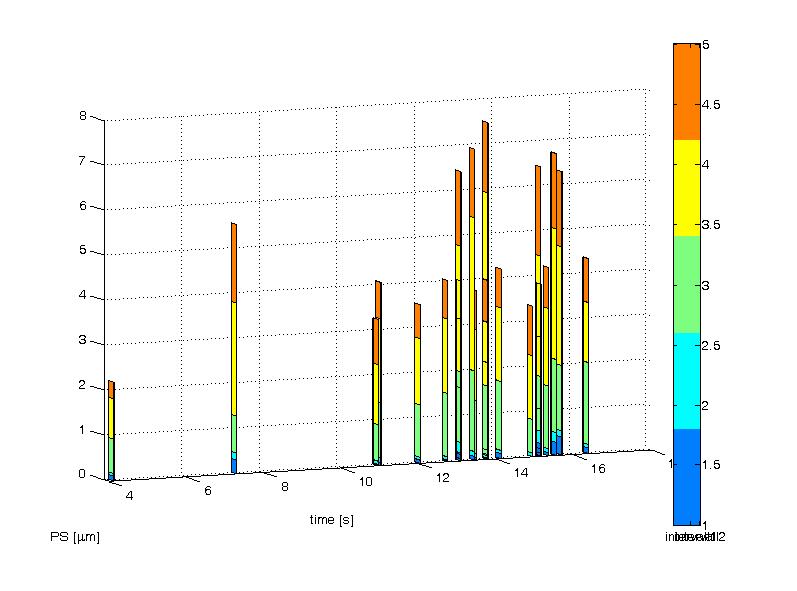
Task: Click the 'time [s]' axis label
Action: 331,520
